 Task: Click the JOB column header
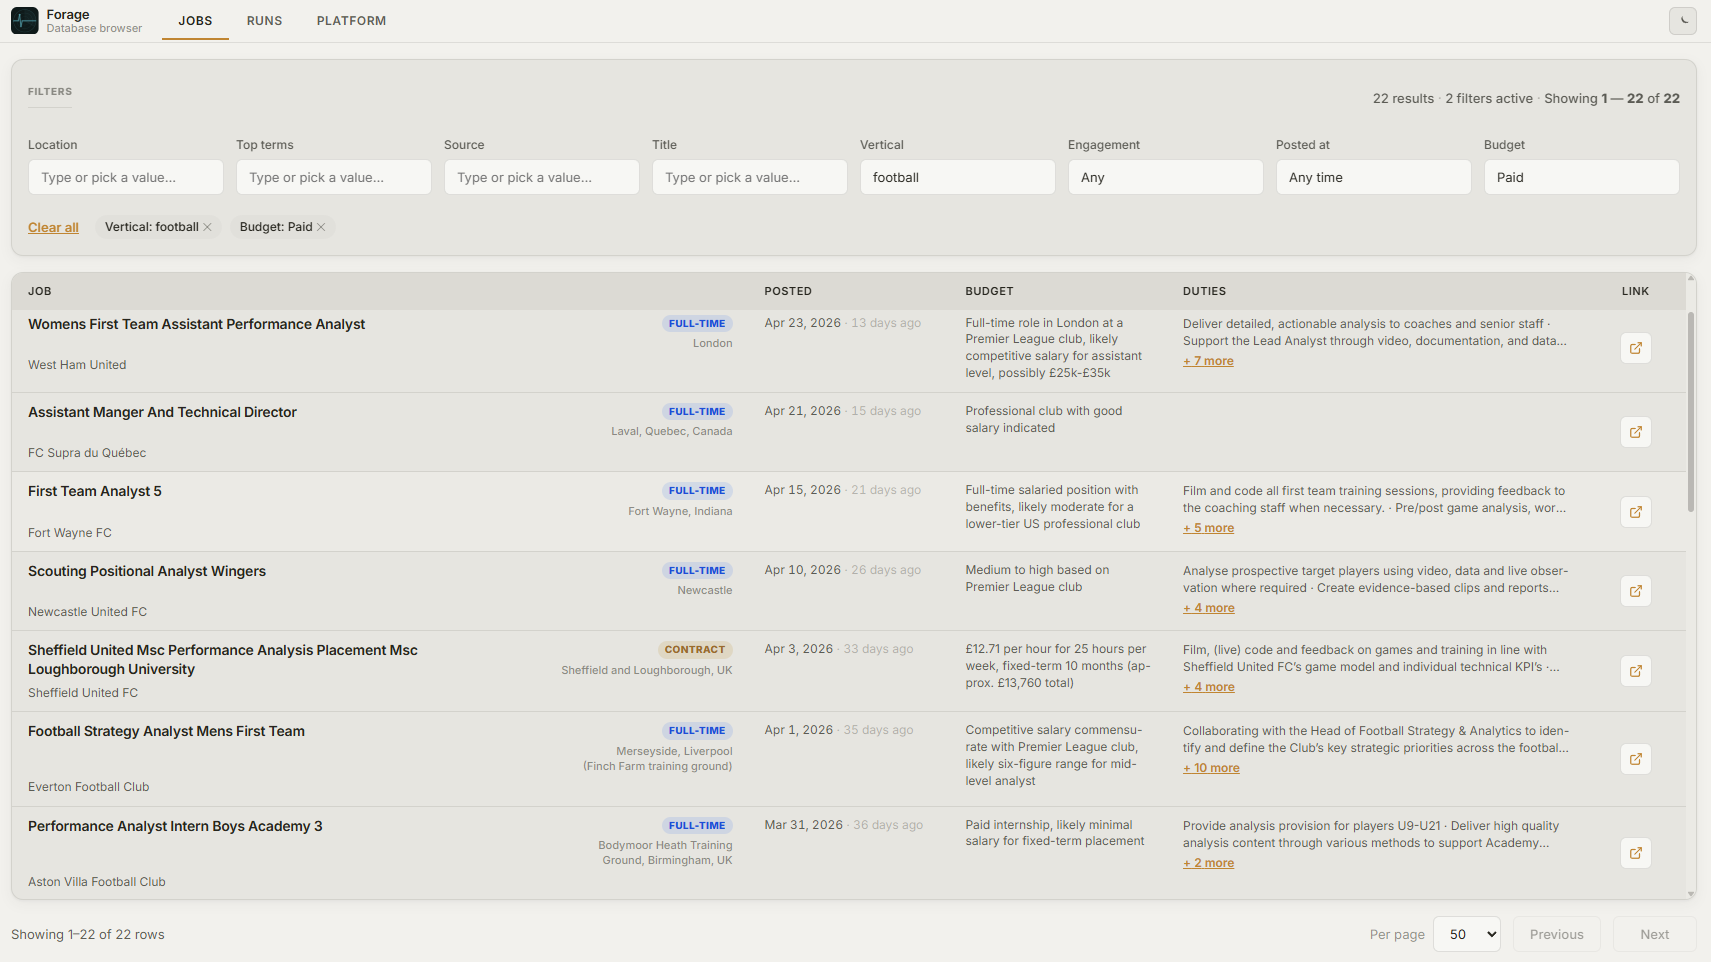pos(40,291)
